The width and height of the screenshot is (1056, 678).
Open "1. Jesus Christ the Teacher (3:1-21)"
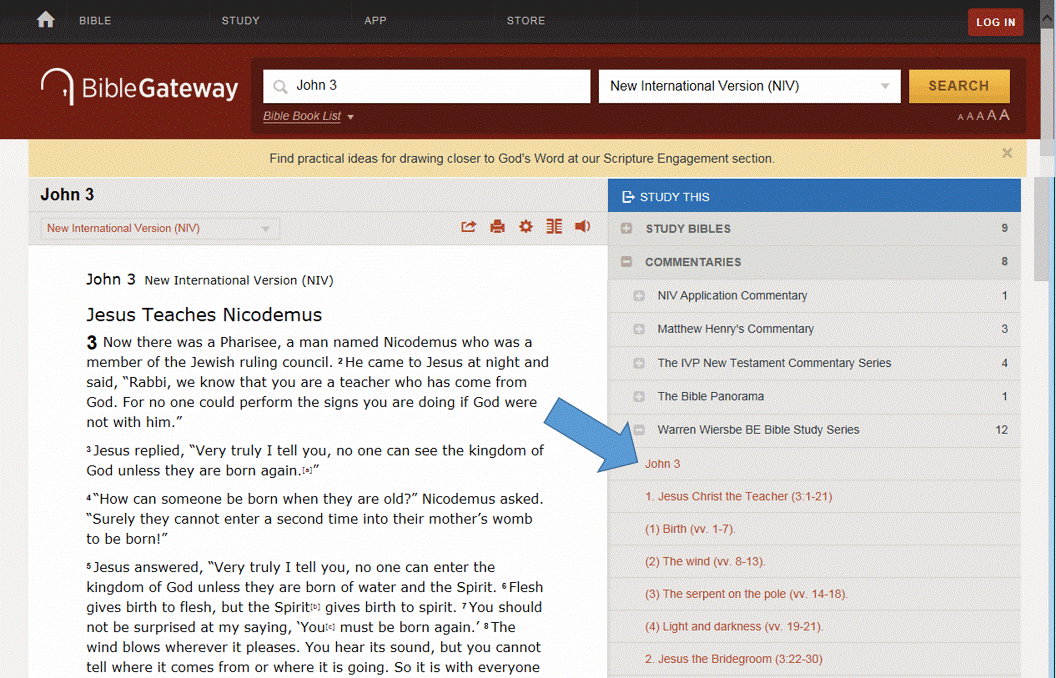tap(739, 496)
